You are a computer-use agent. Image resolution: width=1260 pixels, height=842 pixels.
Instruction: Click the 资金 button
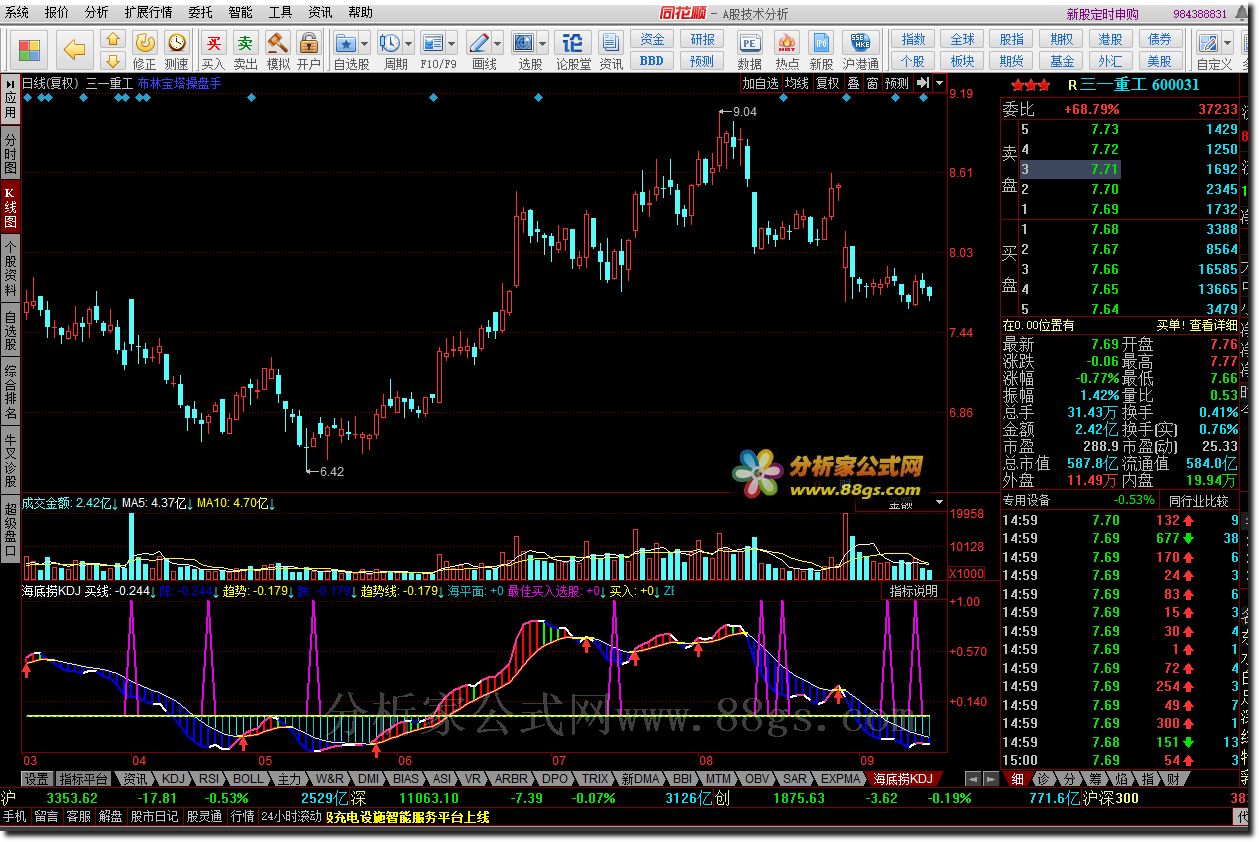point(652,40)
